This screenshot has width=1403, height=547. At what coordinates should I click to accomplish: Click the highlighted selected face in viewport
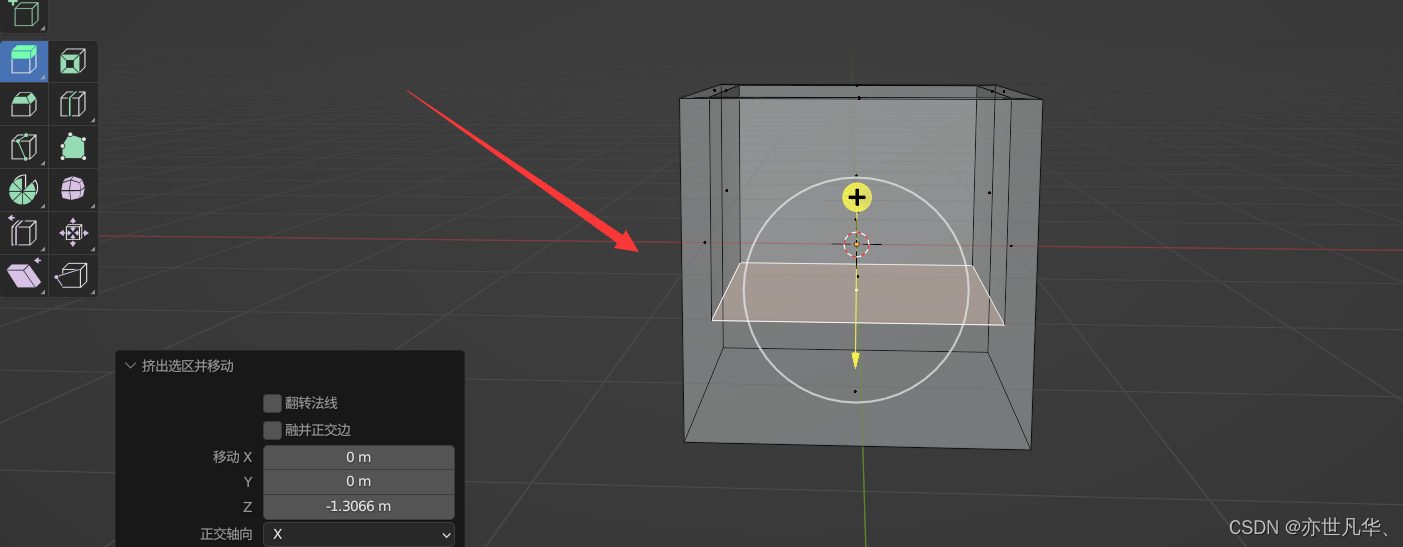click(x=858, y=293)
